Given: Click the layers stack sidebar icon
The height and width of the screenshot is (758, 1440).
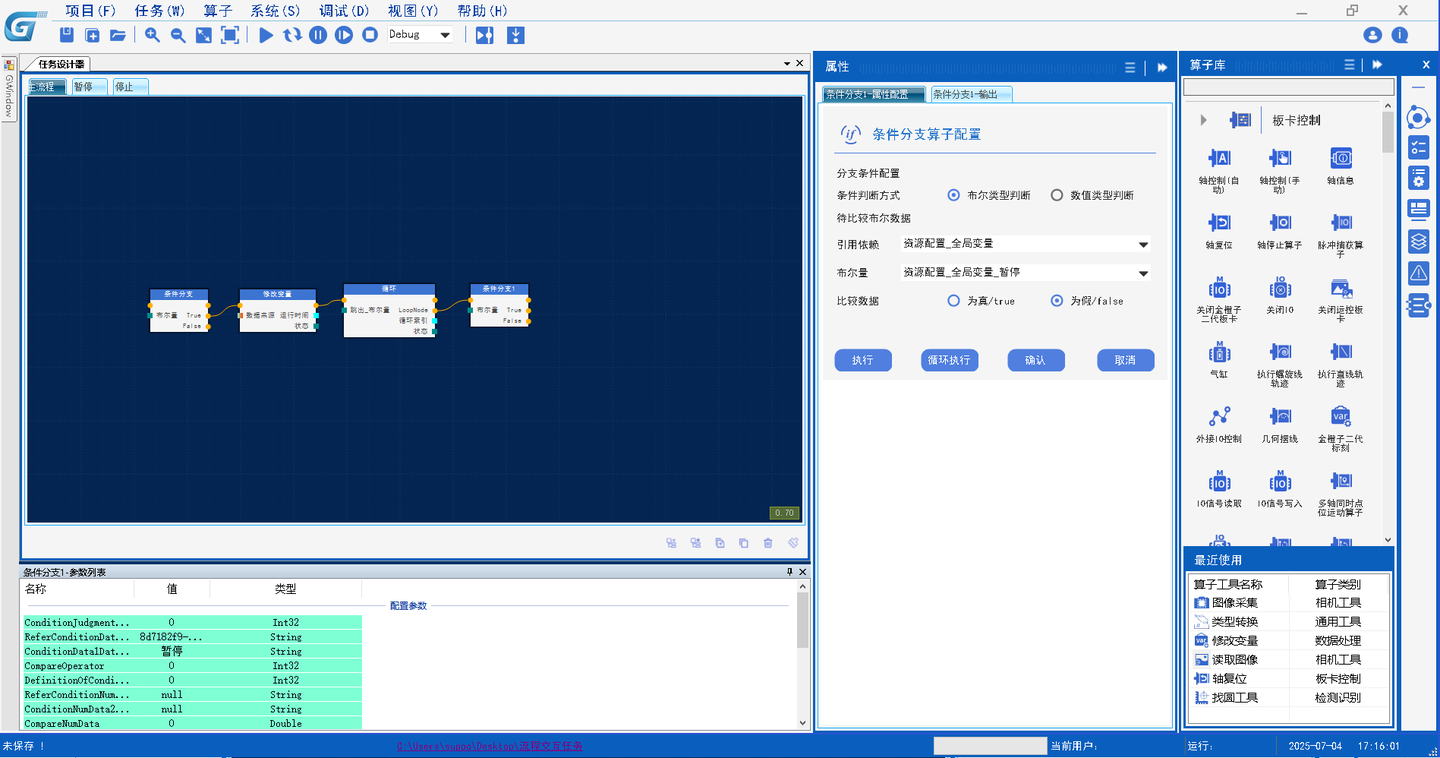Looking at the screenshot, I should tap(1418, 241).
